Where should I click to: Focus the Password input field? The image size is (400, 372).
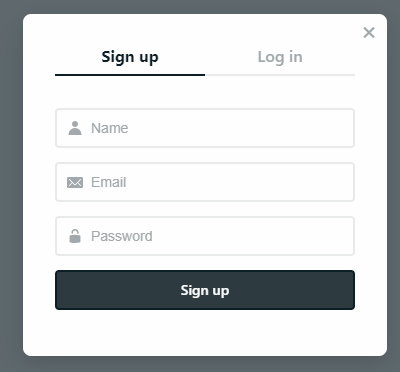pos(205,236)
